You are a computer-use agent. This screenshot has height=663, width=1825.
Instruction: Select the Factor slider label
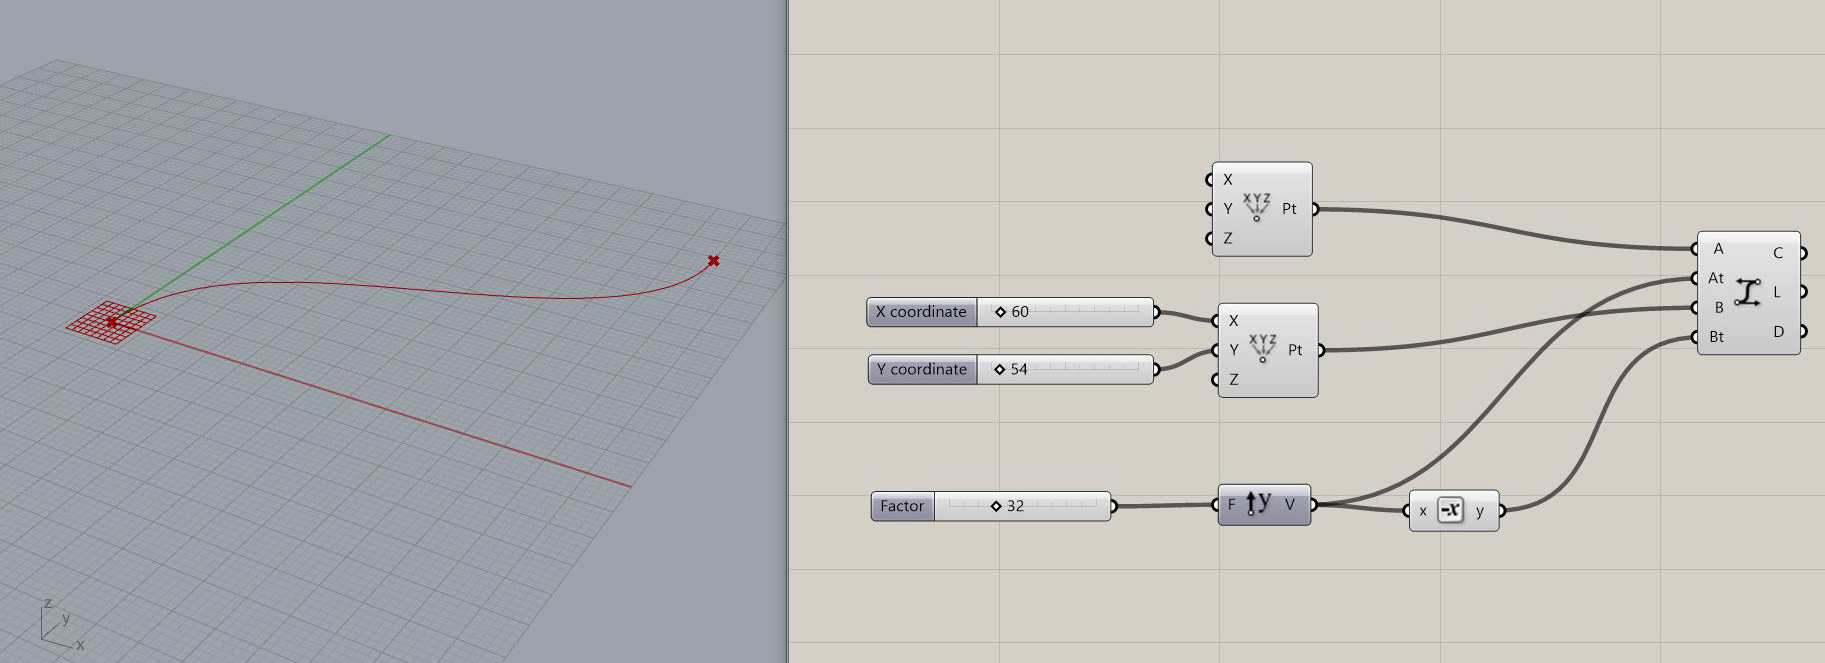tap(902, 506)
